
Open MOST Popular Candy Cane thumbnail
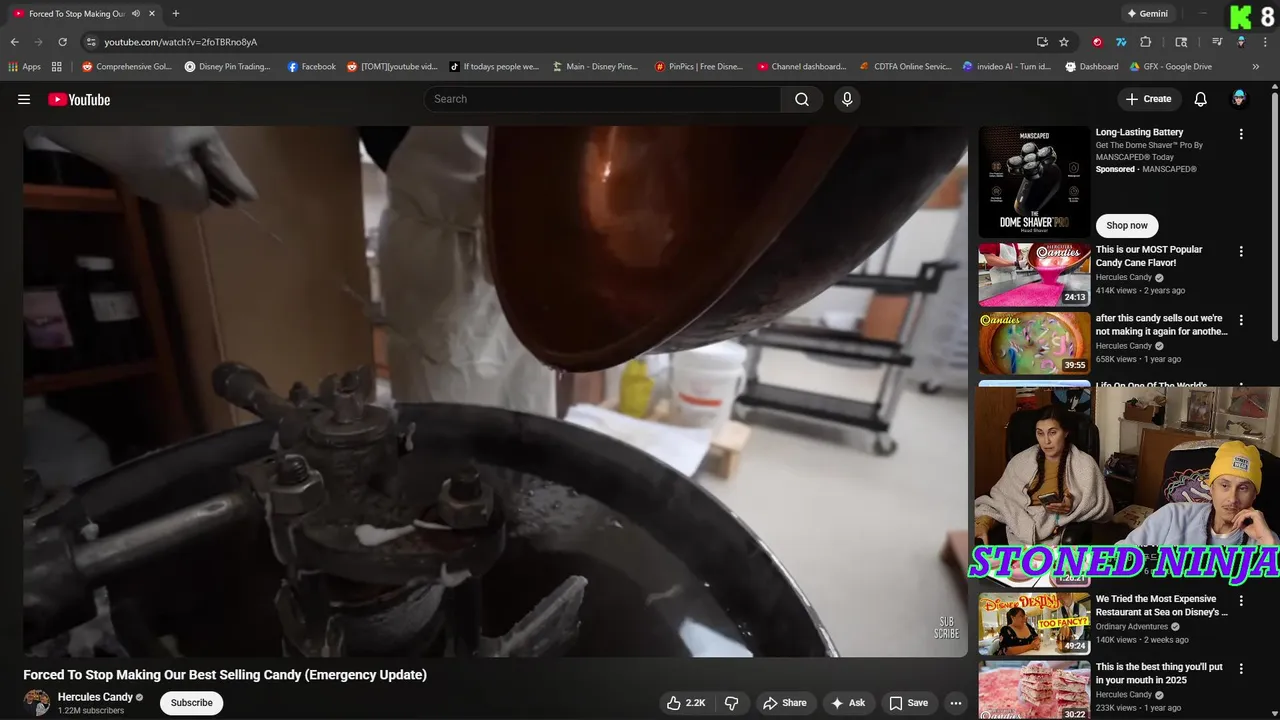(x=1034, y=275)
